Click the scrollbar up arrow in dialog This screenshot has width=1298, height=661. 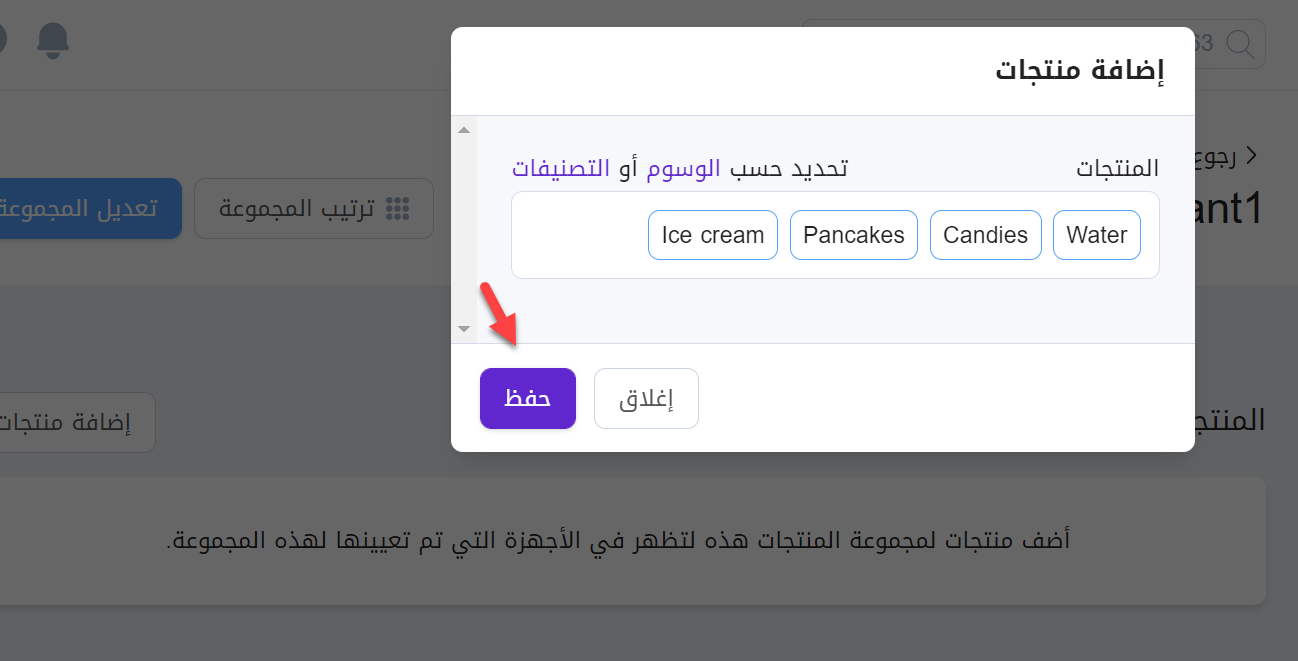(x=463, y=130)
